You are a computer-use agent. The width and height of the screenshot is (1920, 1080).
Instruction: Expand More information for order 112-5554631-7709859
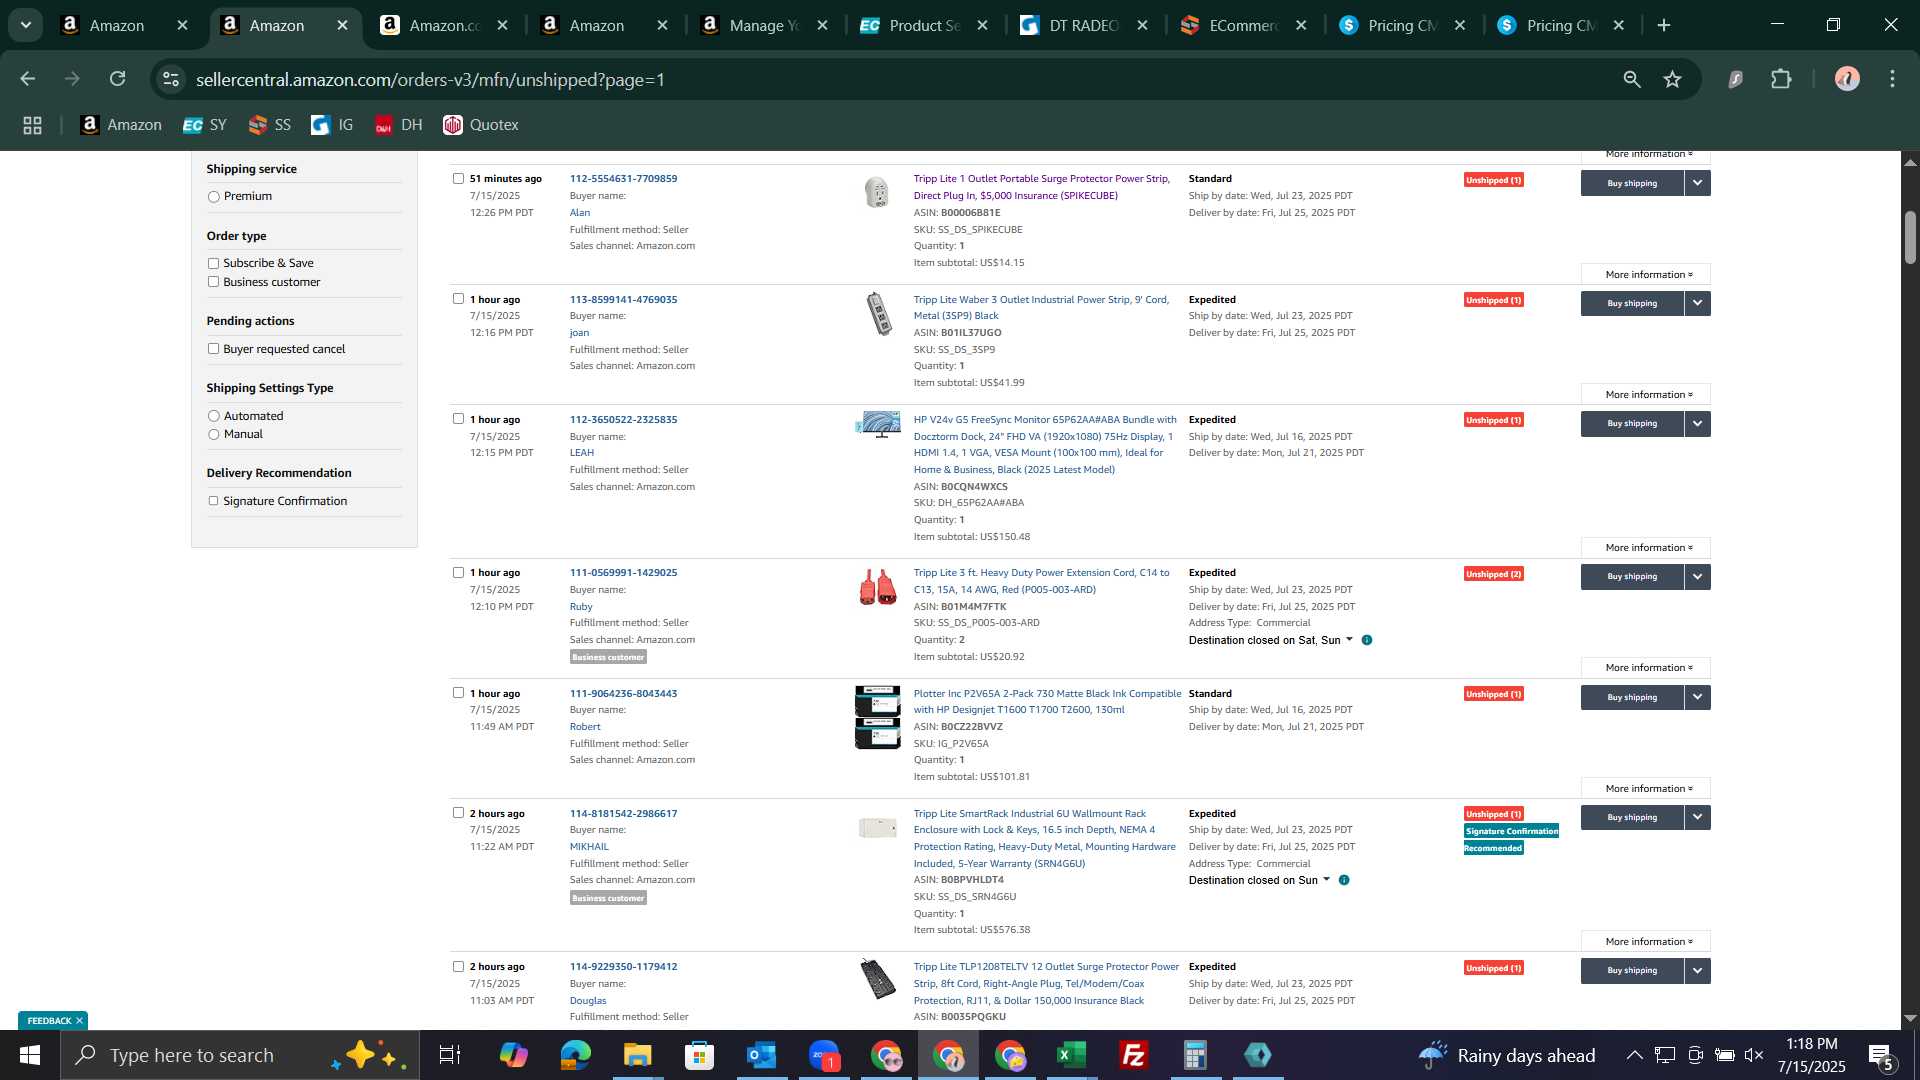(1646, 275)
